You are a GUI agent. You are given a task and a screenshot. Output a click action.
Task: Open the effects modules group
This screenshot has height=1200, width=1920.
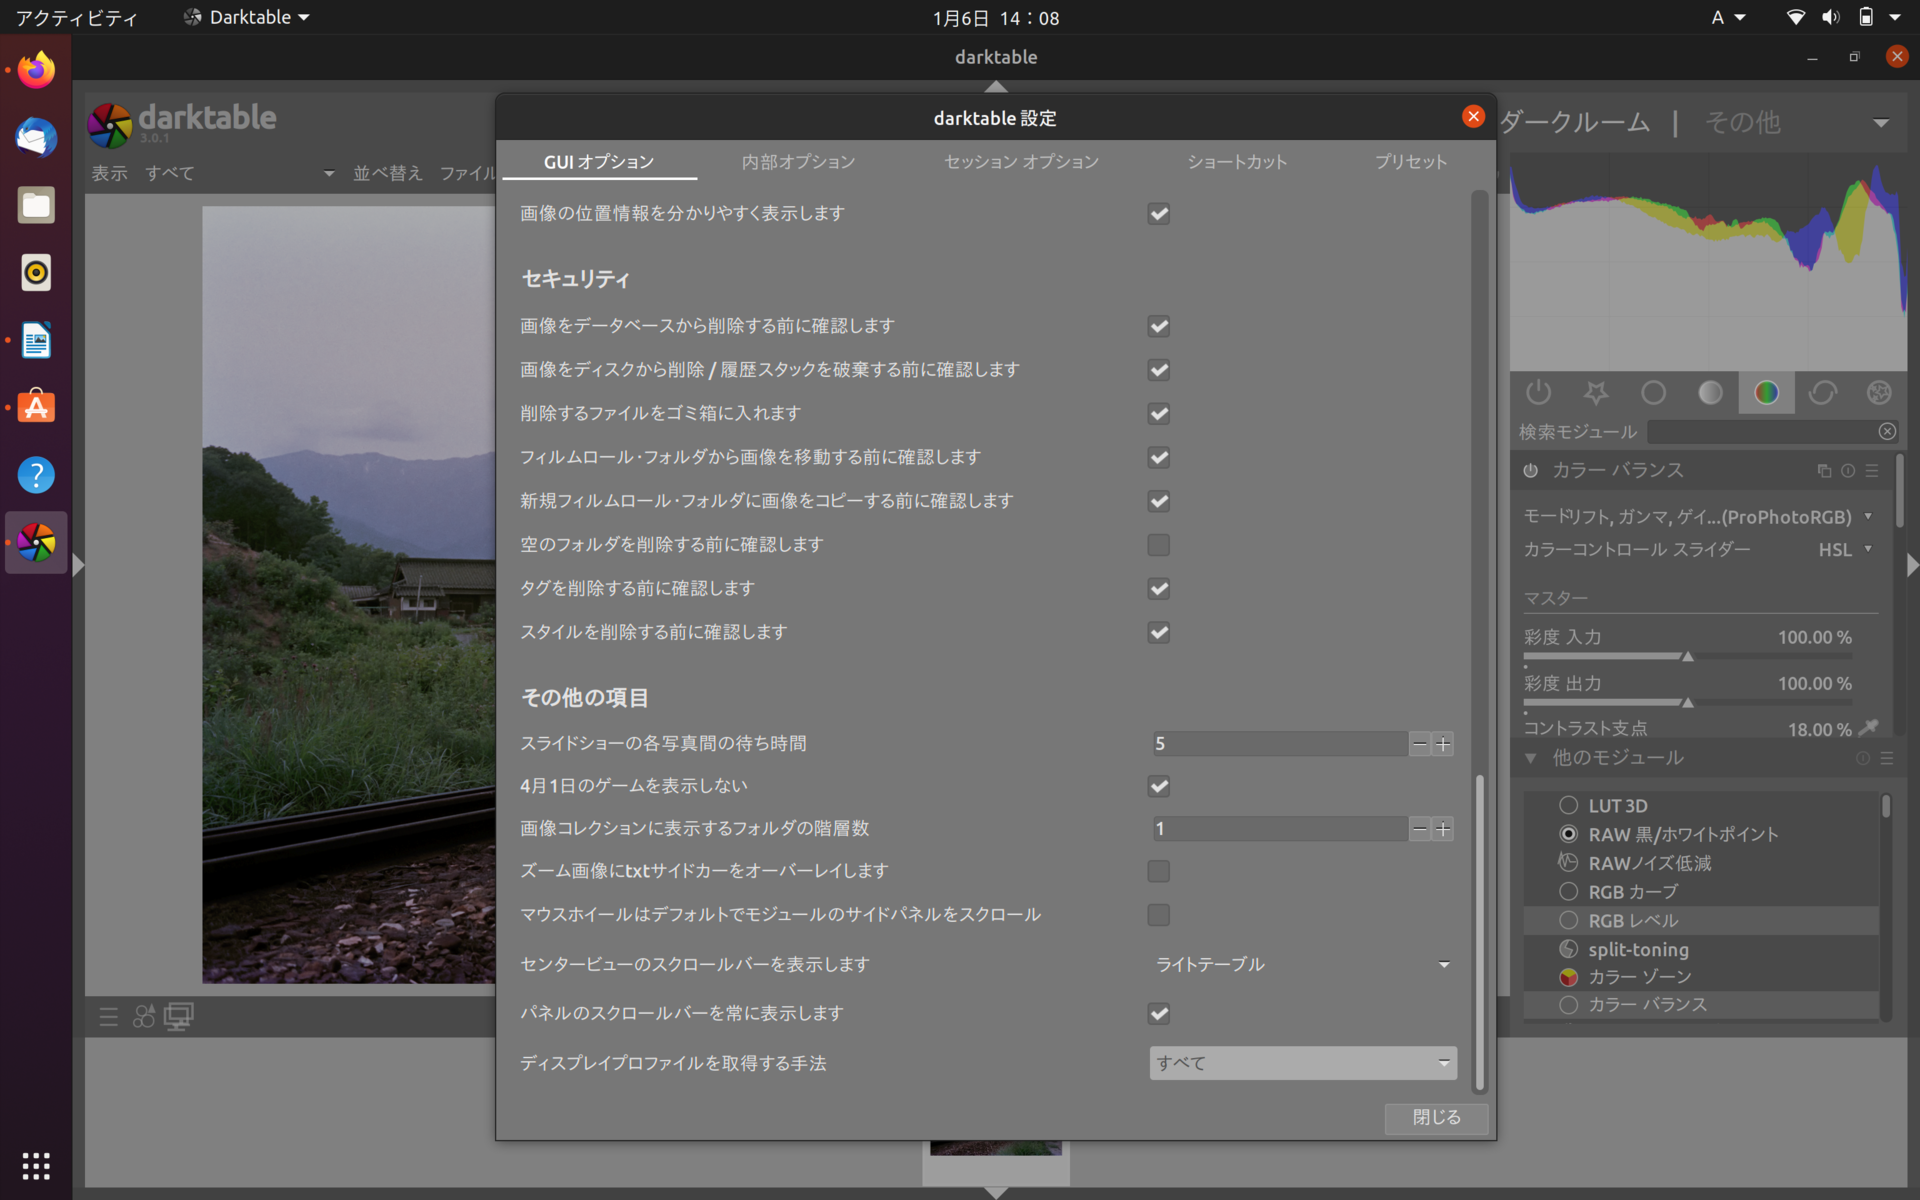point(1879,393)
